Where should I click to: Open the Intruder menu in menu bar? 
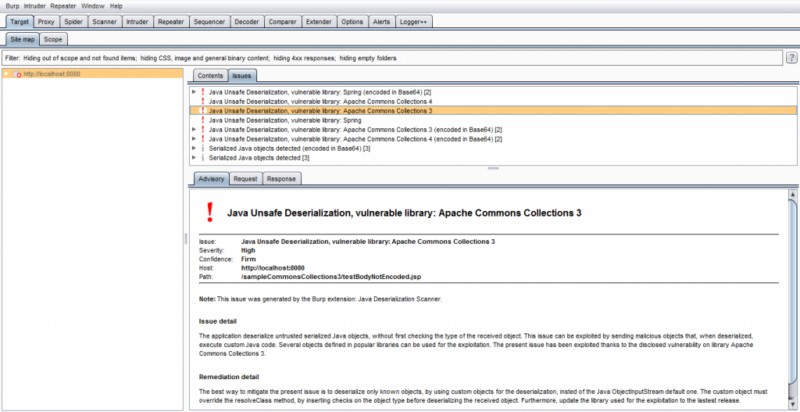point(35,6)
